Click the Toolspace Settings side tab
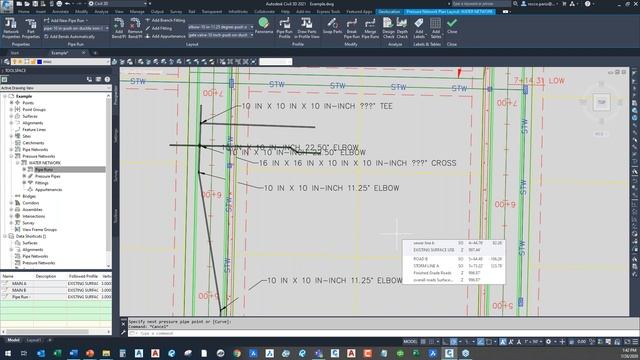 116,136
